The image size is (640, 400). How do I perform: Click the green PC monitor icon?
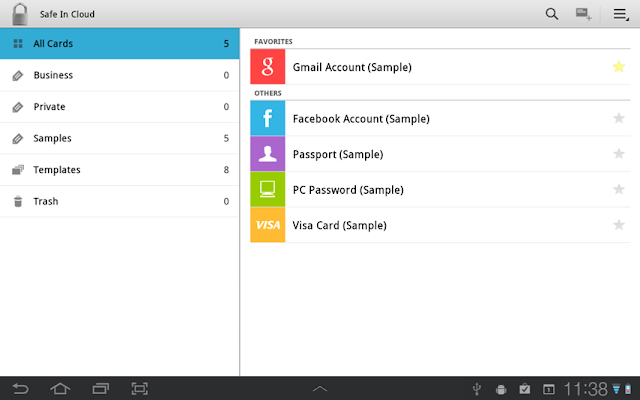coord(268,189)
